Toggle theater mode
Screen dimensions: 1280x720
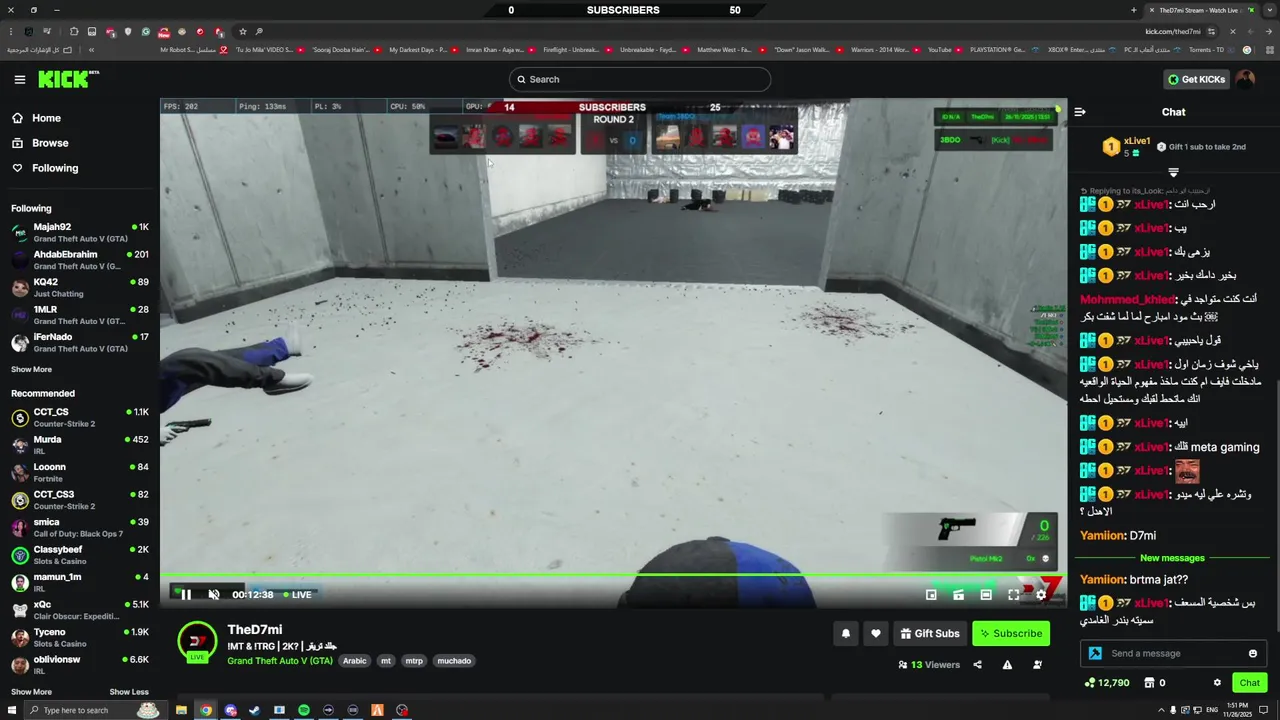point(986,594)
